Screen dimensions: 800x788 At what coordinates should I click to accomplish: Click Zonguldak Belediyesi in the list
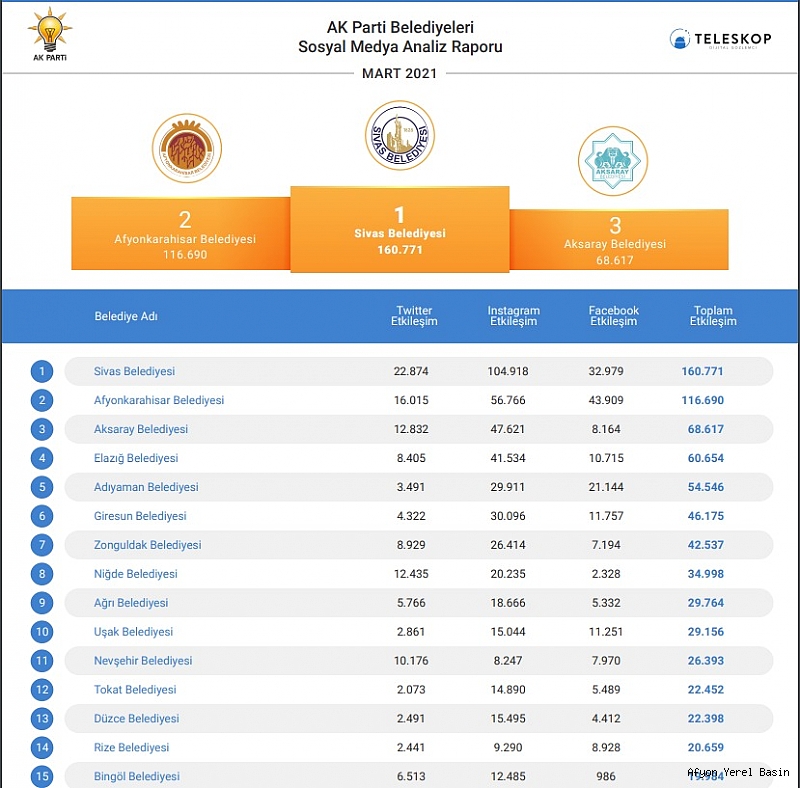pyautogui.click(x=147, y=545)
